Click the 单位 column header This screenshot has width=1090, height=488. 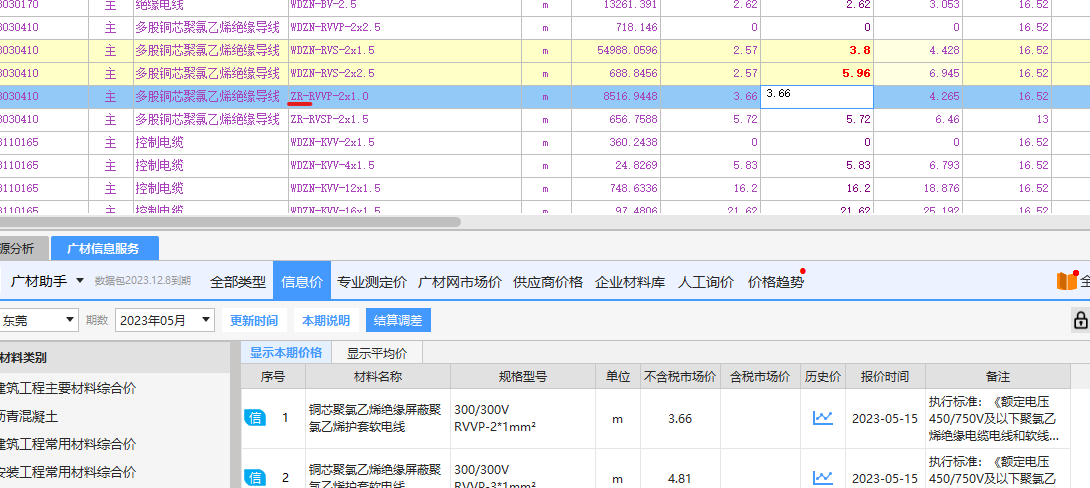[x=617, y=376]
